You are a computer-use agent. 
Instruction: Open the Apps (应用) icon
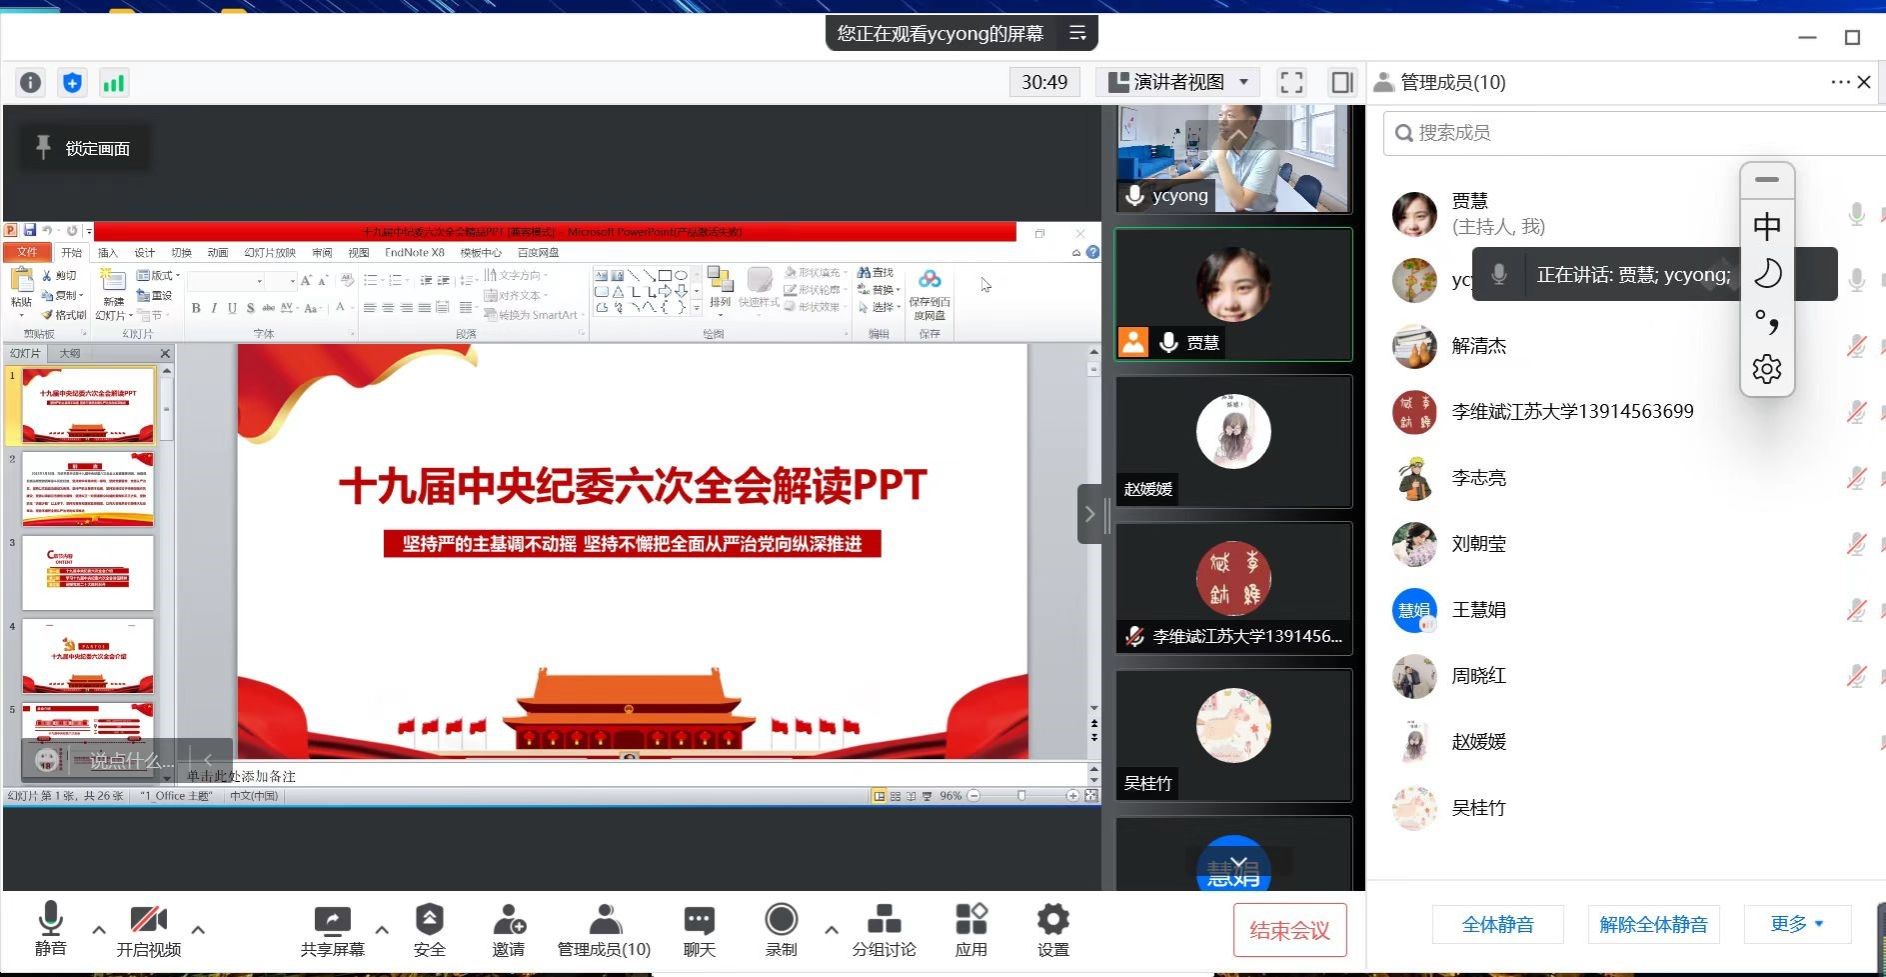tap(970, 930)
